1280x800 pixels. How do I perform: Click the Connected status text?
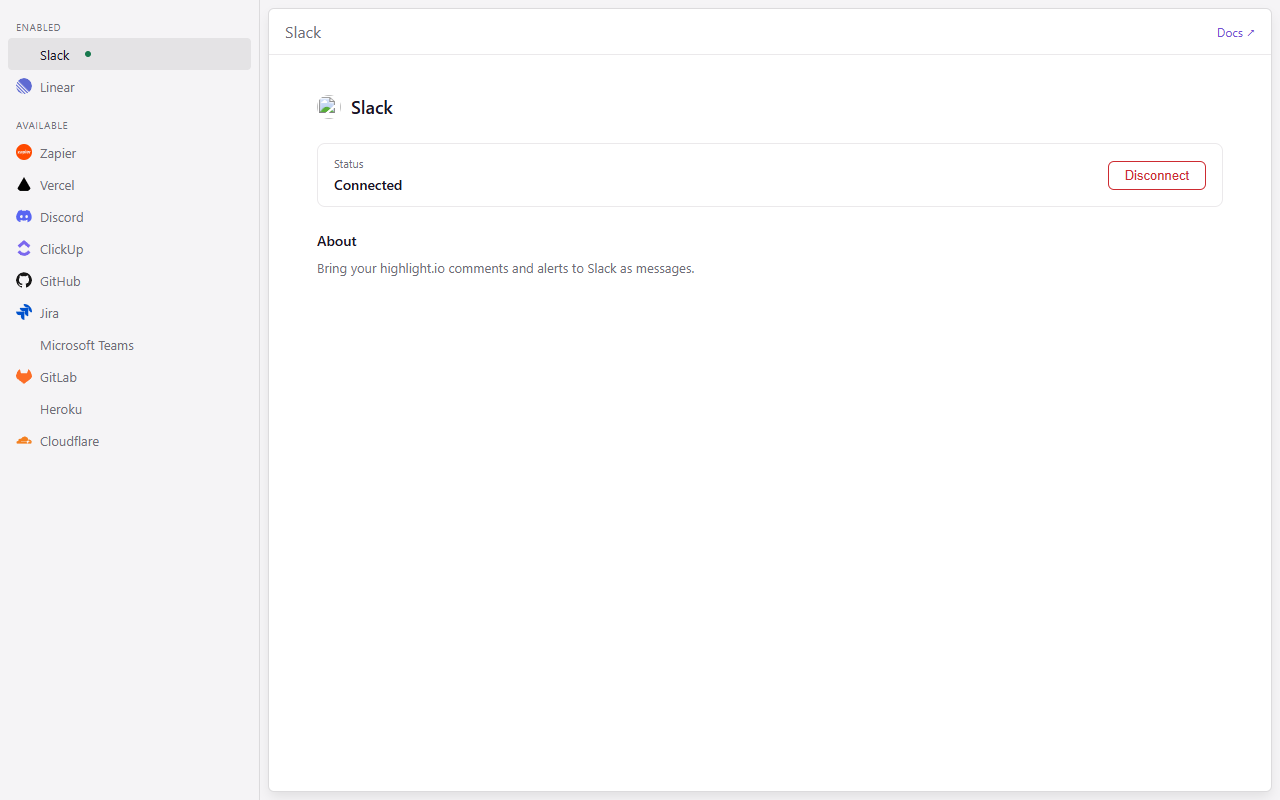(x=368, y=185)
